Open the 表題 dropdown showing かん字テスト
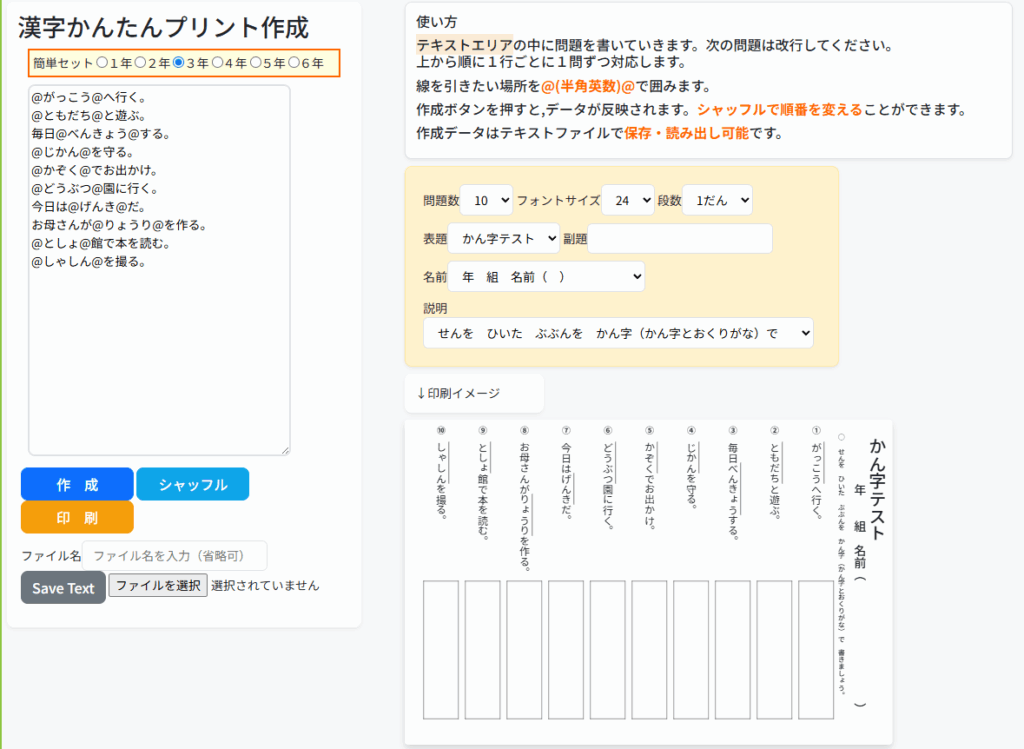Viewport: 1024px width, 749px height. [504, 239]
